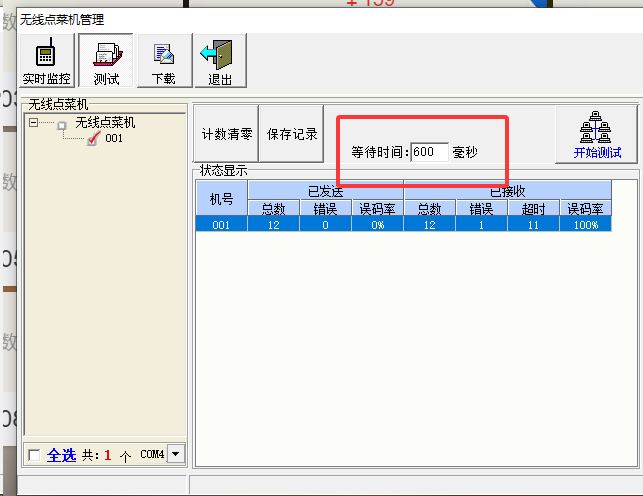
Task: Select the 无线点菜机 root tree label
Action: 105,123
